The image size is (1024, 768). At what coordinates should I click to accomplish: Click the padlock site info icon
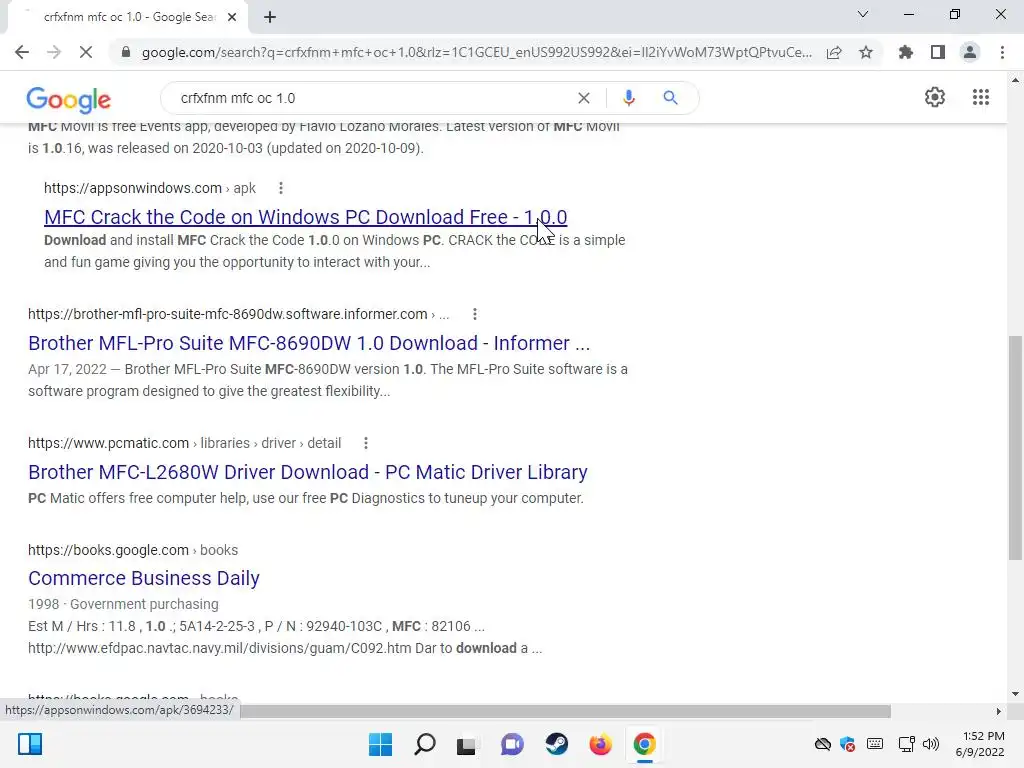point(126,52)
